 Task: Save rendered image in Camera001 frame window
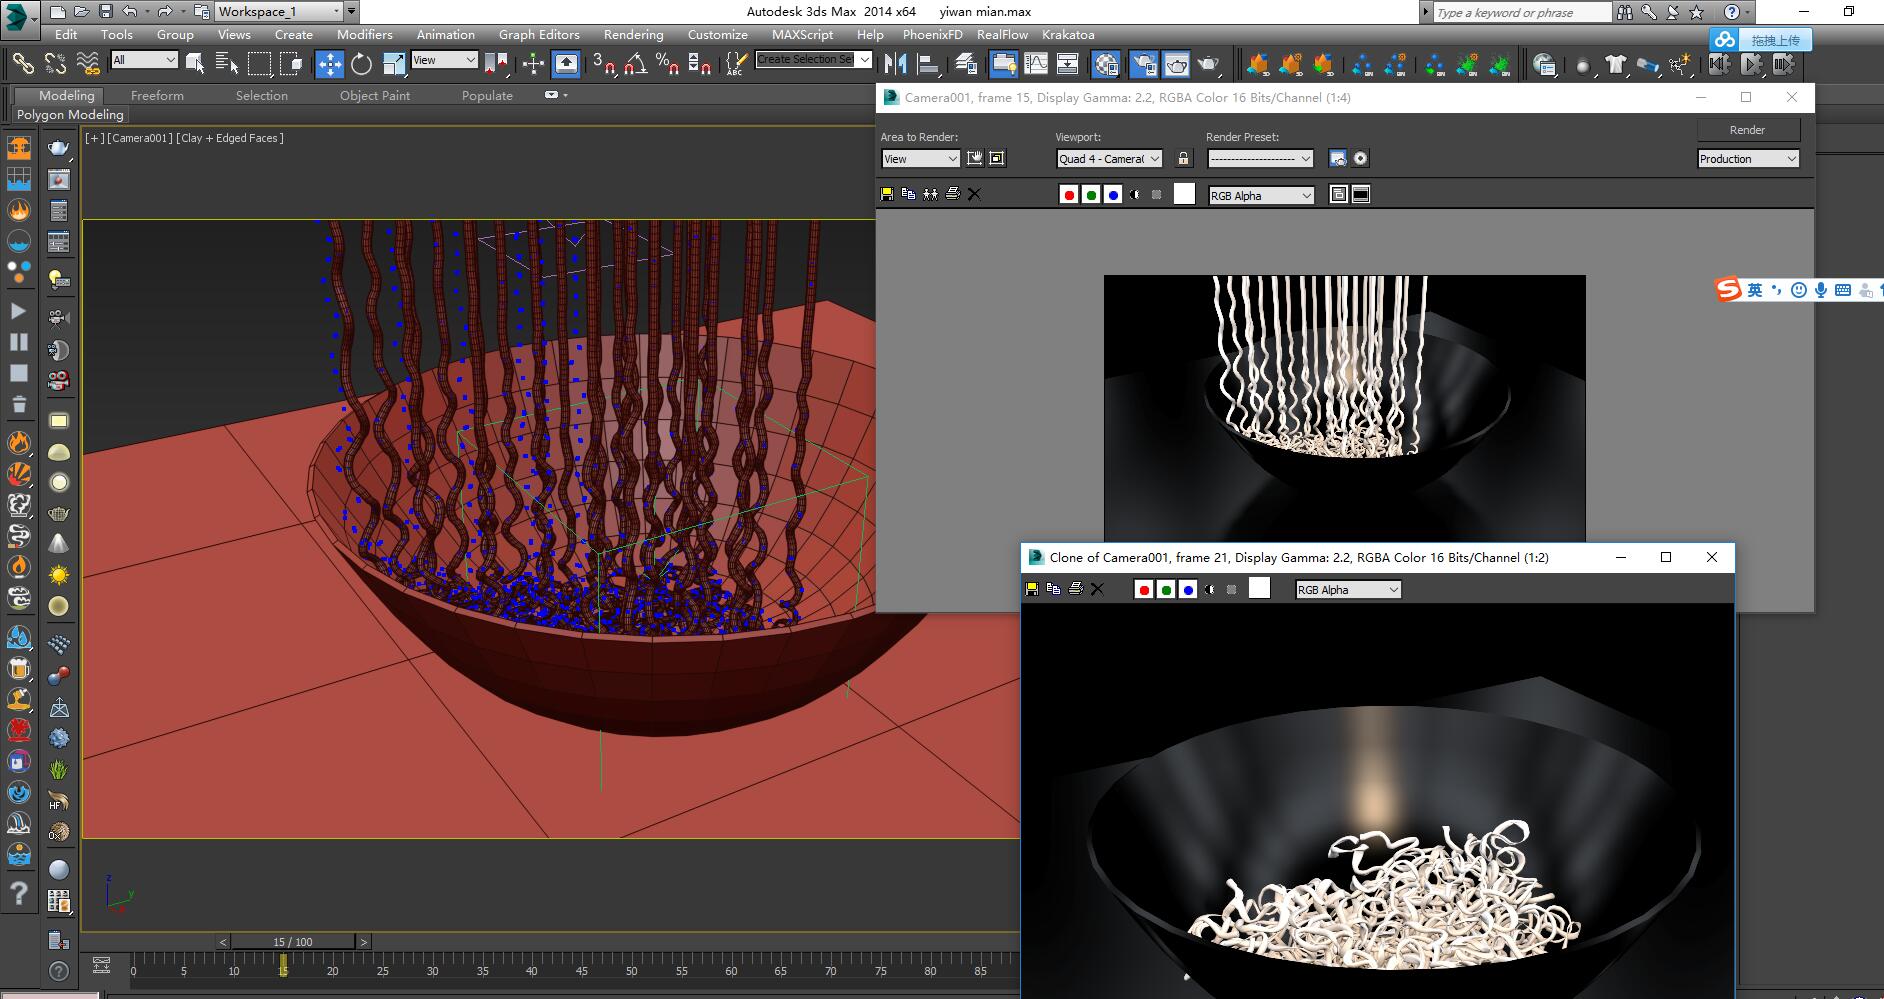click(x=887, y=195)
